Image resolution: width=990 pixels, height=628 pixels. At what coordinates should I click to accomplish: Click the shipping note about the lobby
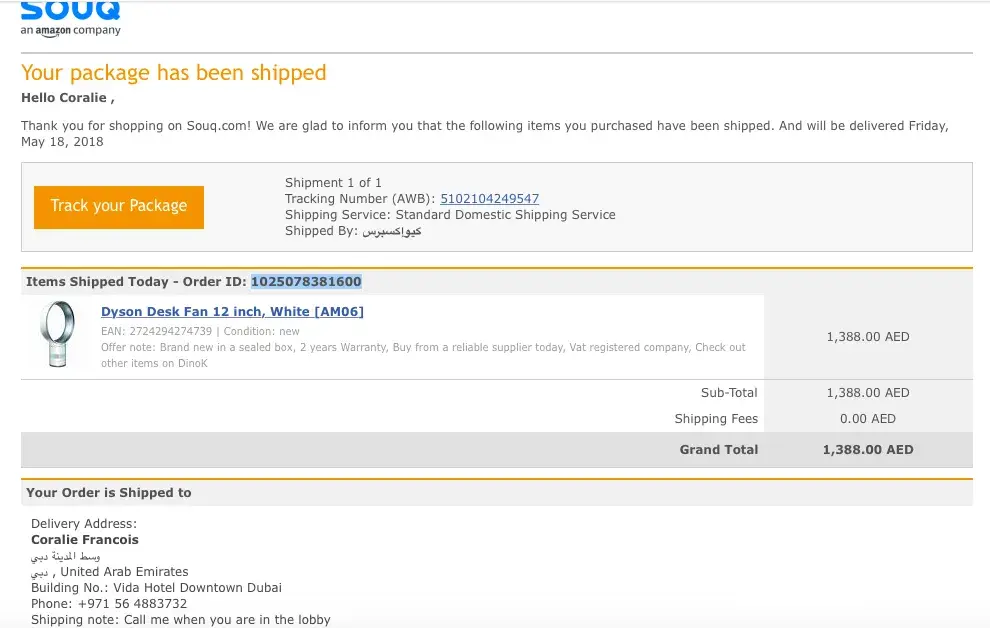180,620
